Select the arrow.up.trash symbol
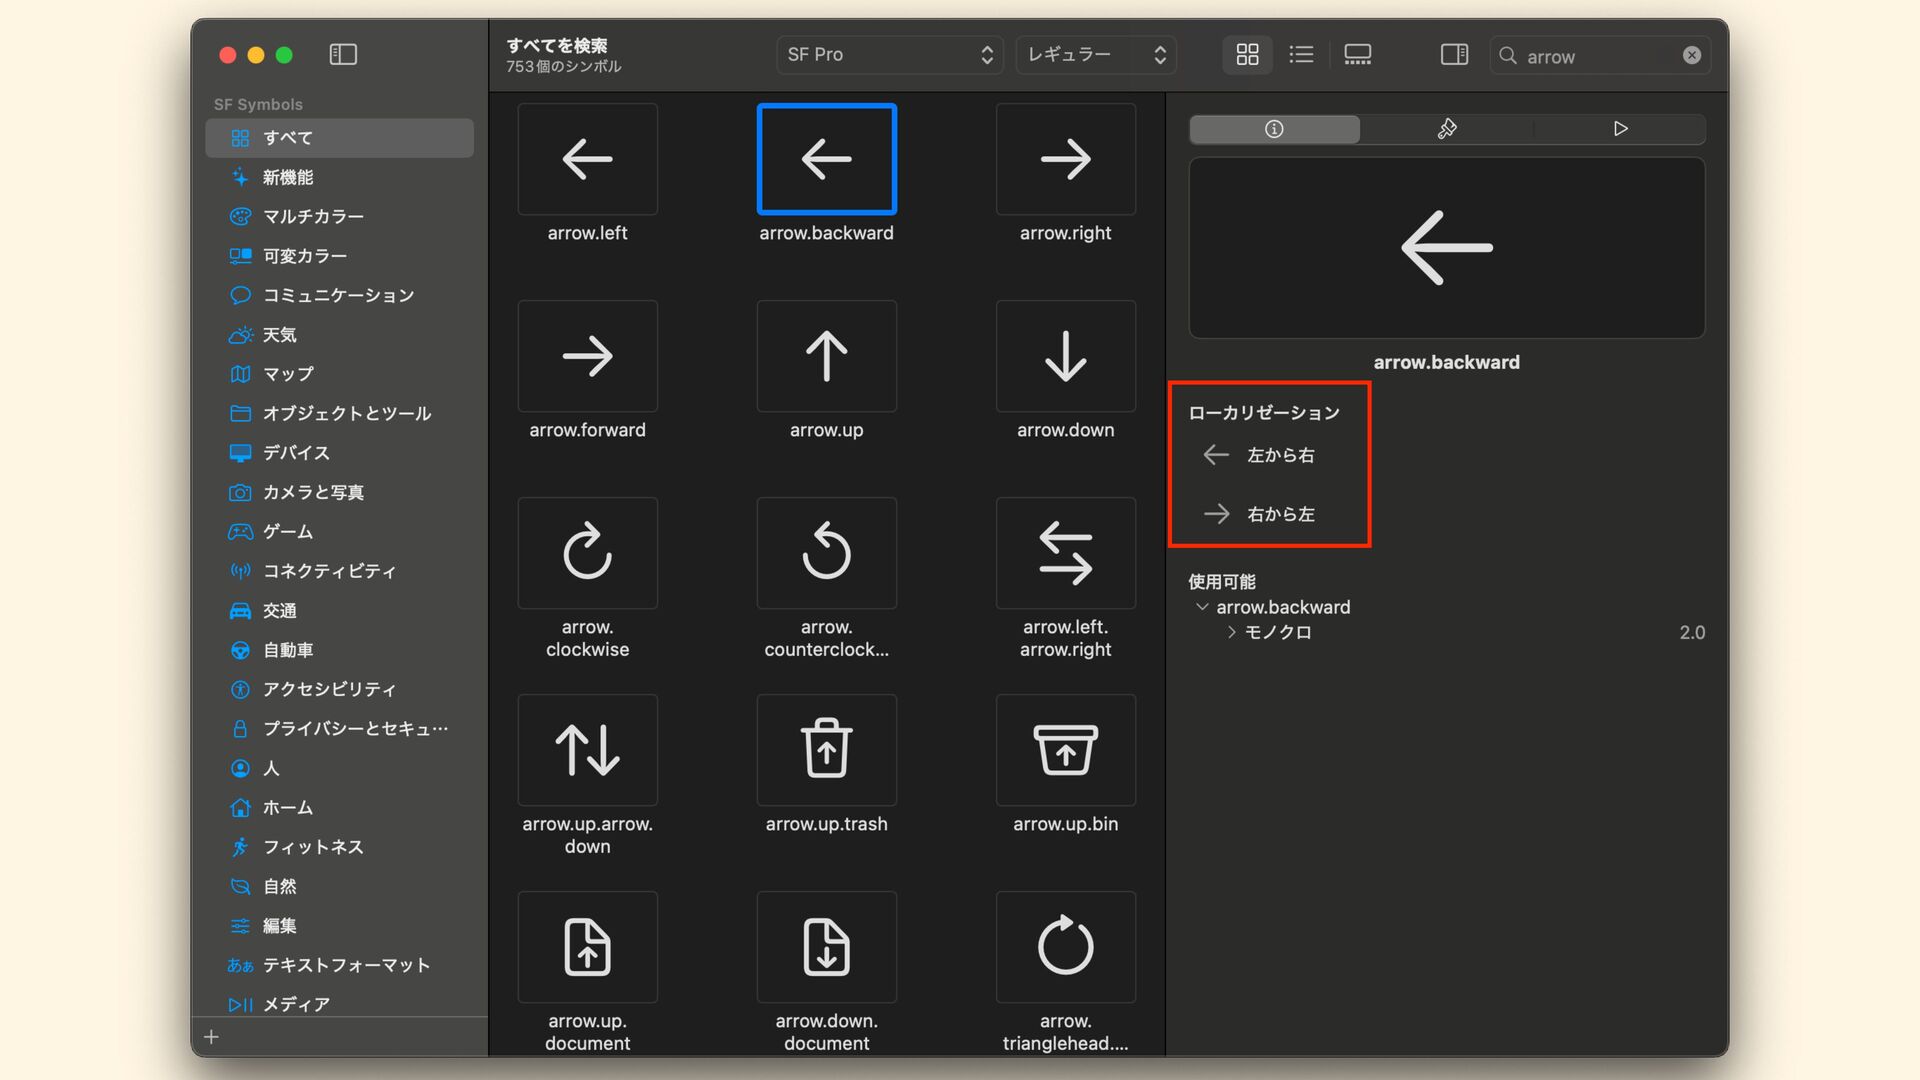The height and width of the screenshot is (1080, 1920). click(x=826, y=750)
